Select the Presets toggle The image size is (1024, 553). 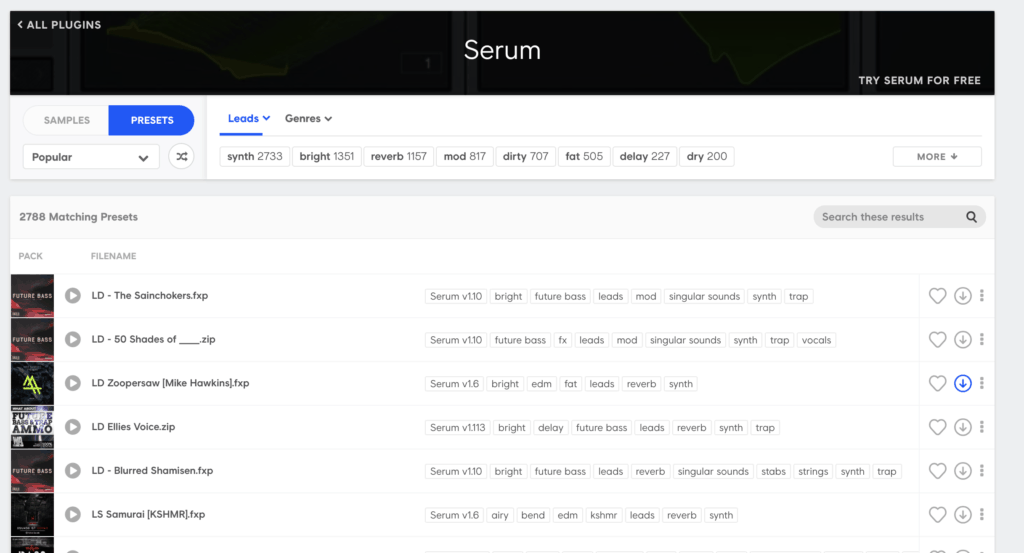tap(152, 120)
